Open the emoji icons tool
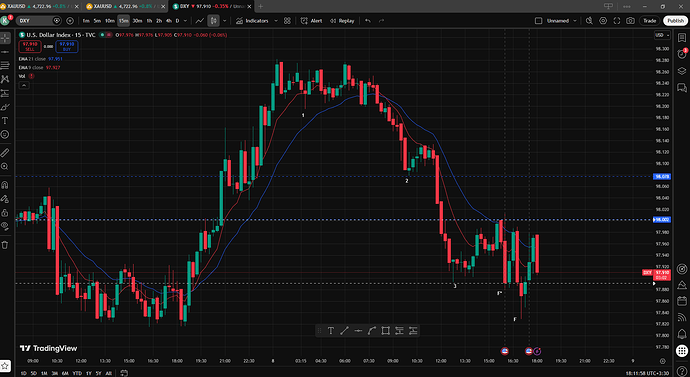690x377 pixels. 5,134
